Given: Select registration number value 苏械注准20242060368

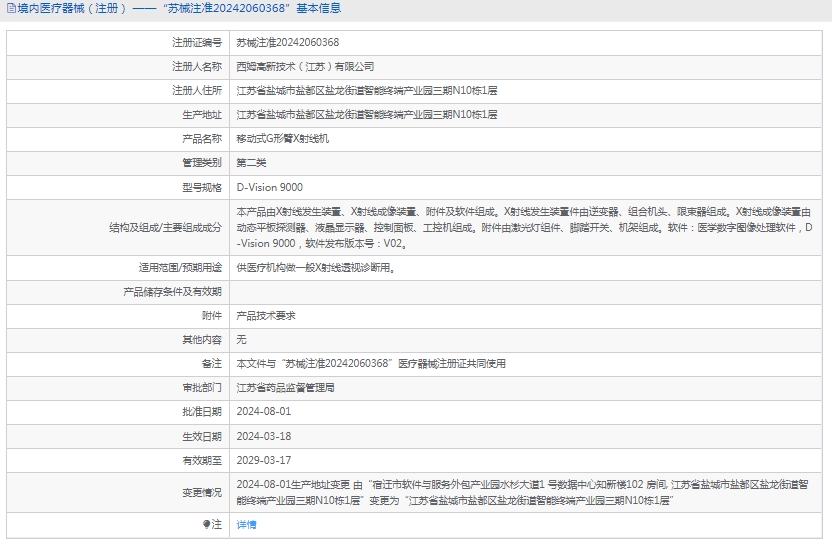Looking at the screenshot, I should [x=287, y=42].
